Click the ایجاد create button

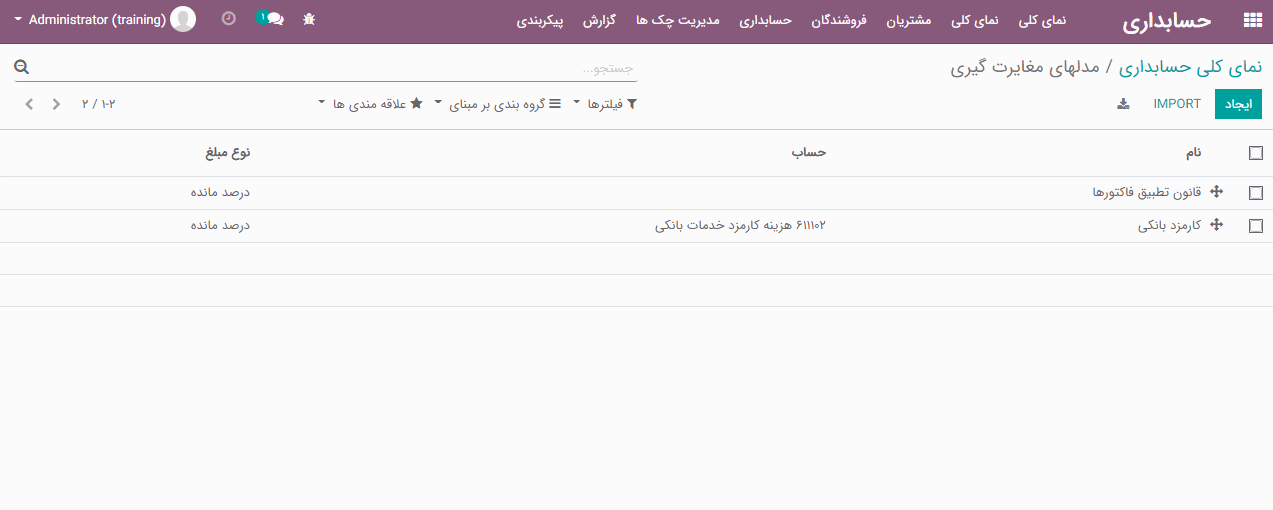point(1238,104)
